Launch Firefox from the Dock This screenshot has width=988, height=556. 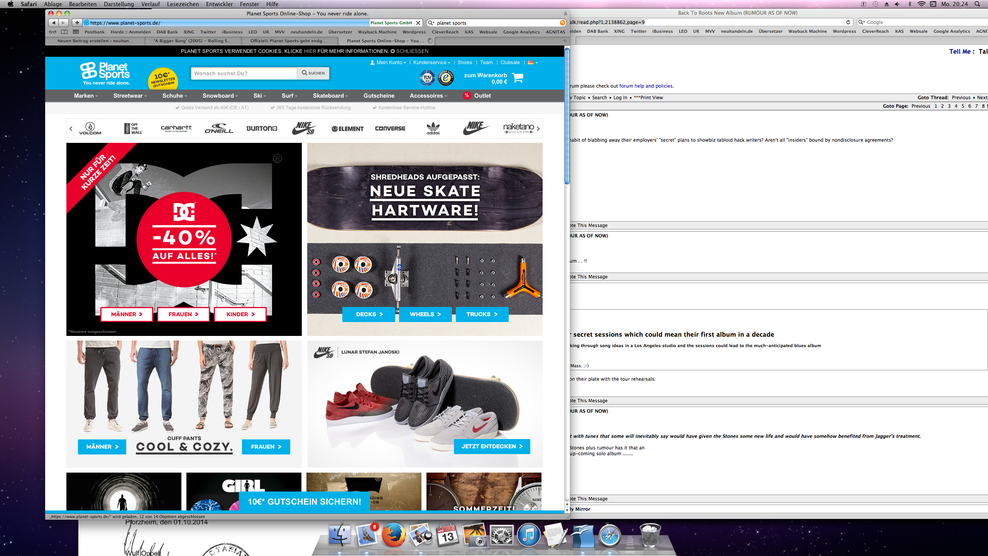[x=394, y=535]
